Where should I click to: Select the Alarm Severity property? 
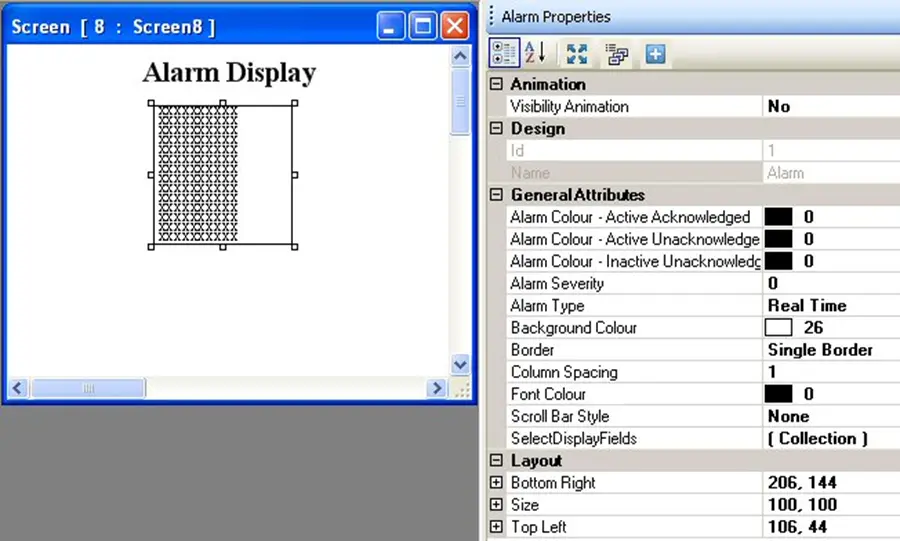tap(557, 283)
